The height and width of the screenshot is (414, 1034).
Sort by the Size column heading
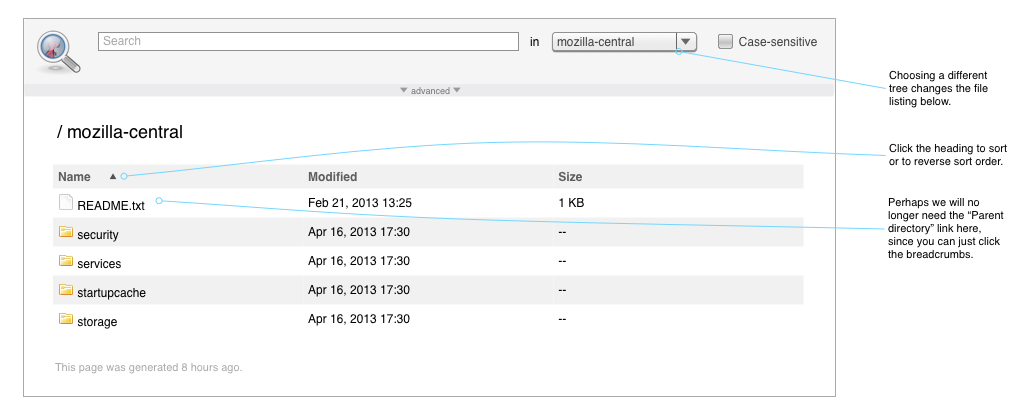pyautogui.click(x=570, y=177)
